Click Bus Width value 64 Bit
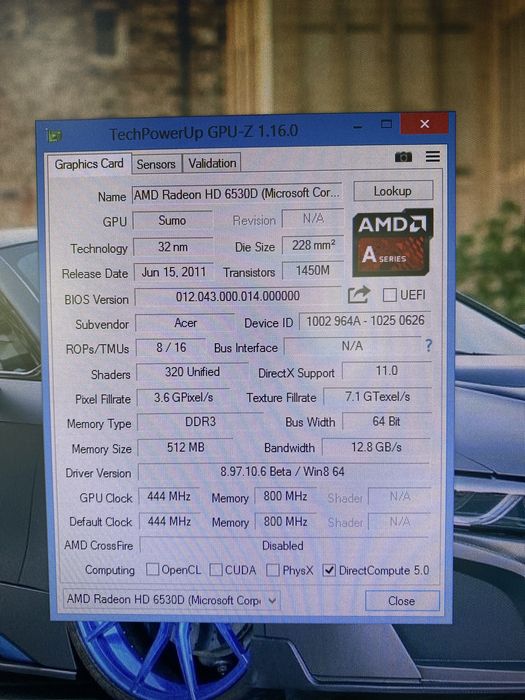The height and width of the screenshot is (700, 525). coord(387,421)
